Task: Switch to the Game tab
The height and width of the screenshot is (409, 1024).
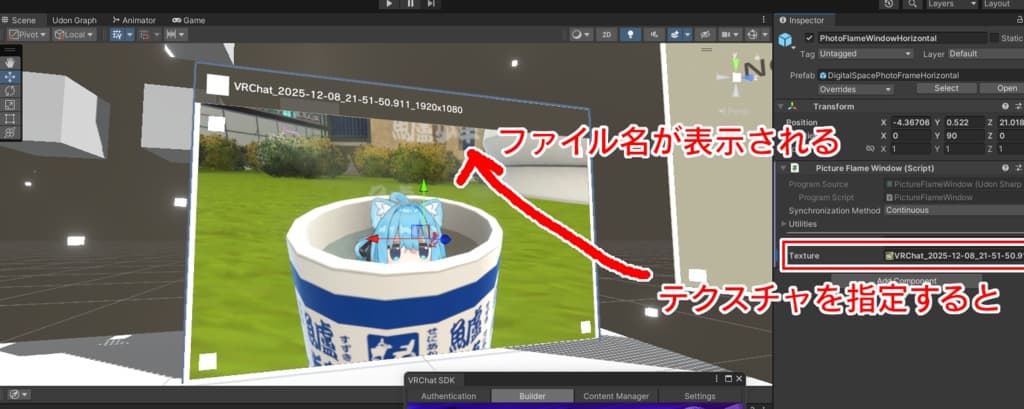Action: click(189, 20)
